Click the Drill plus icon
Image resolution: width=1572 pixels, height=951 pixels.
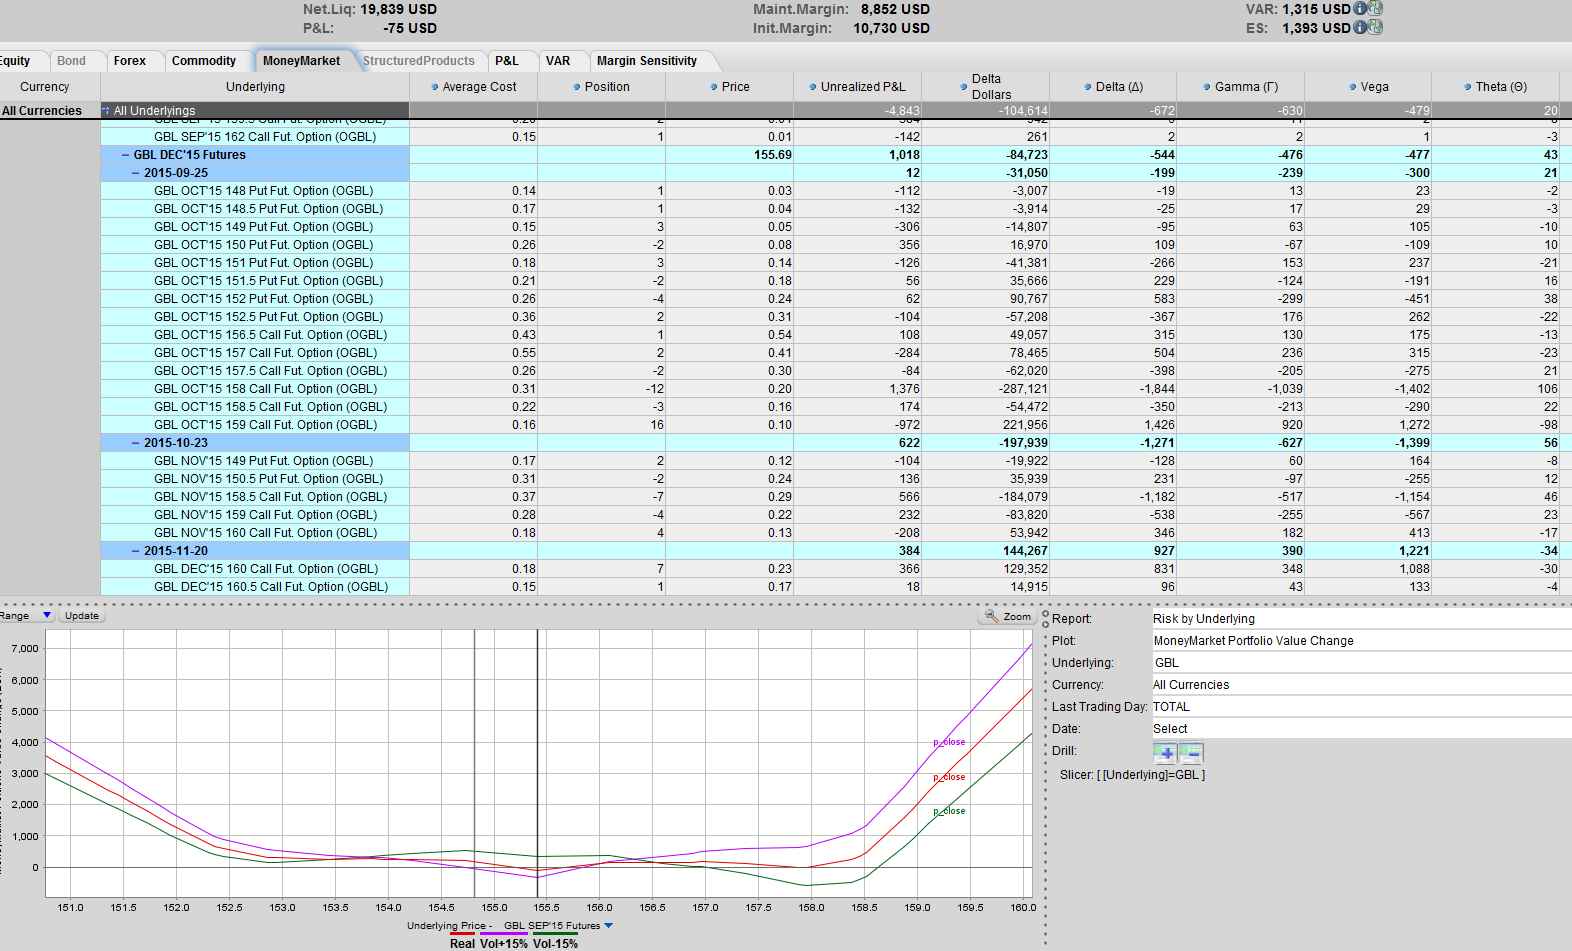pos(1166,753)
